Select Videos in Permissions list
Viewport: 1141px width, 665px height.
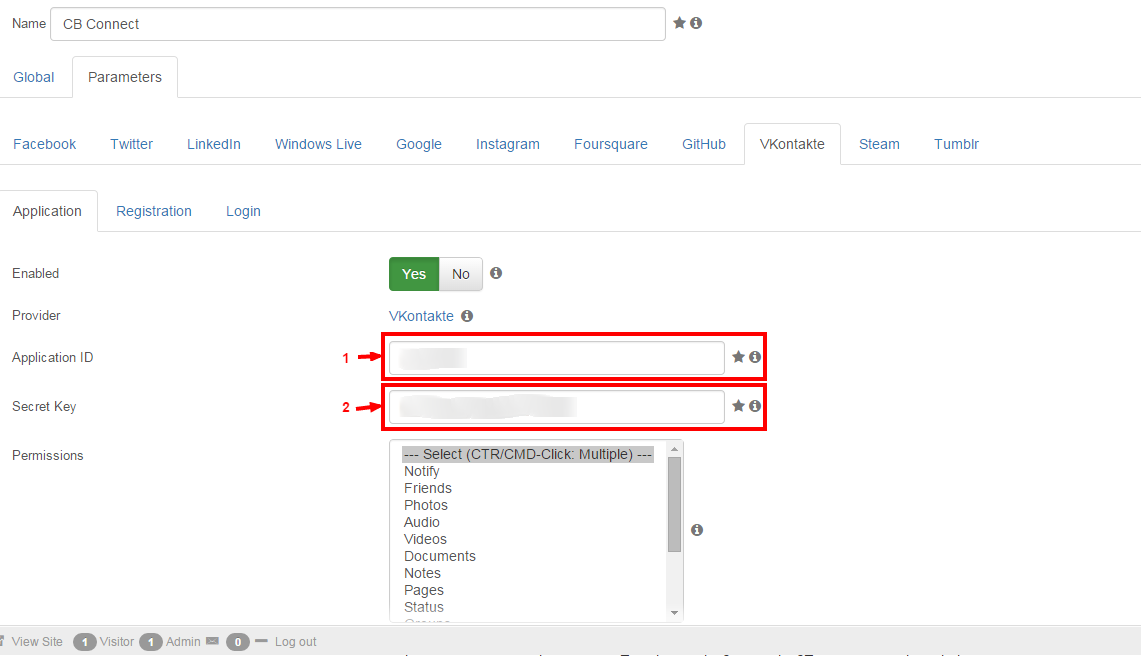(x=426, y=539)
